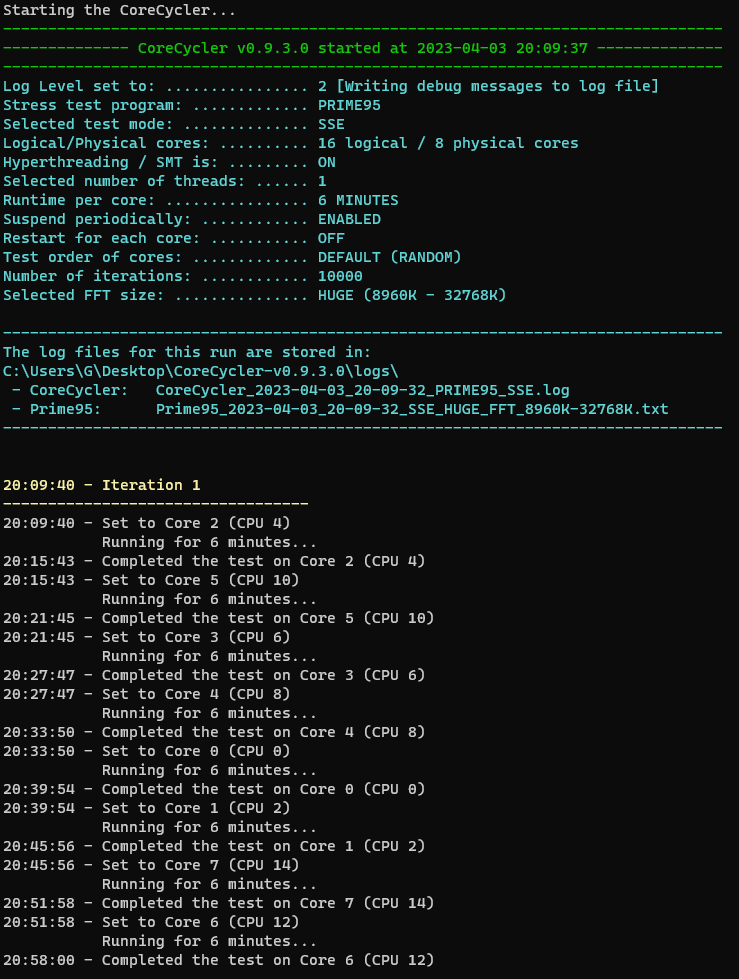This screenshot has height=979, width=739.
Task: Click the Iteration 1 heading
Action: 101,485
